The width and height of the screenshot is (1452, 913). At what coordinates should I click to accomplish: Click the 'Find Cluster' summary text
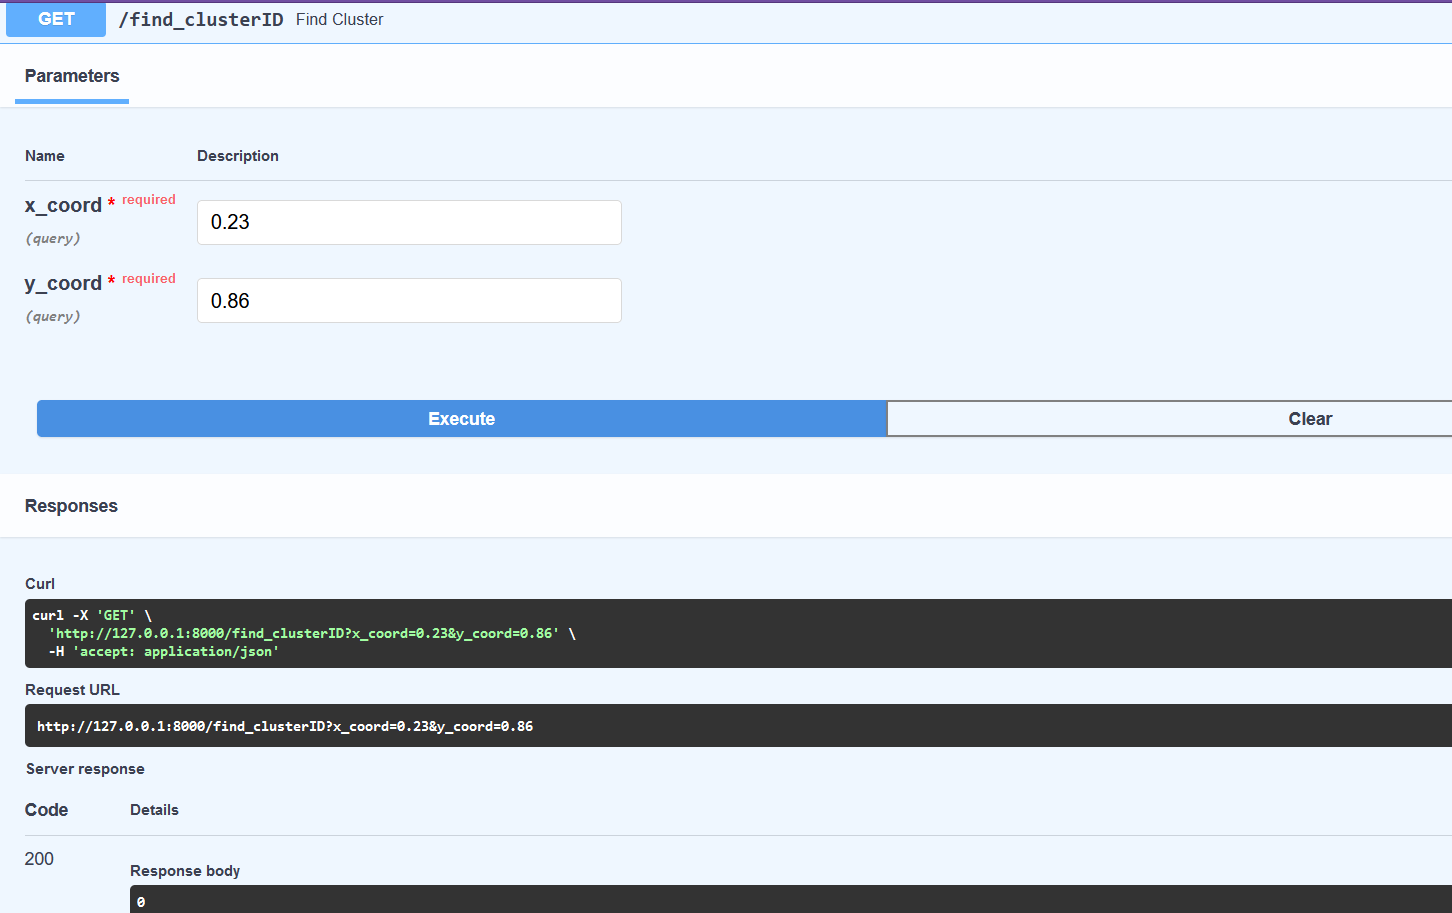point(339,20)
